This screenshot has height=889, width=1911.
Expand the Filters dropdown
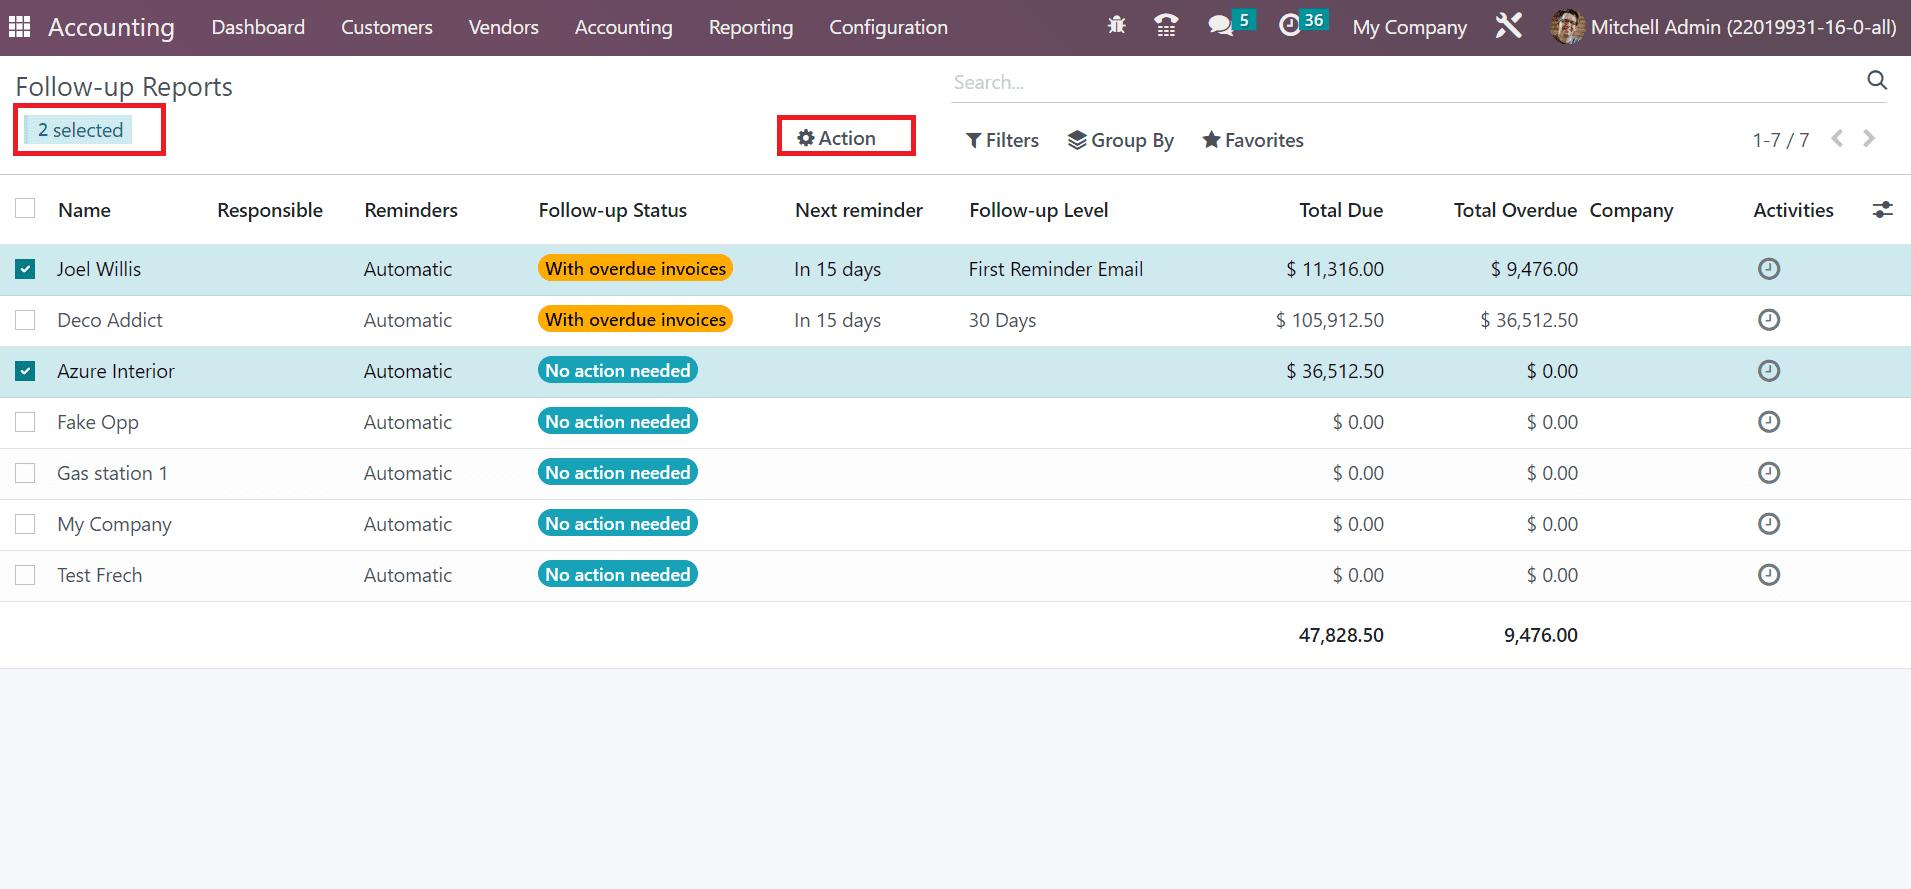coord(1002,140)
